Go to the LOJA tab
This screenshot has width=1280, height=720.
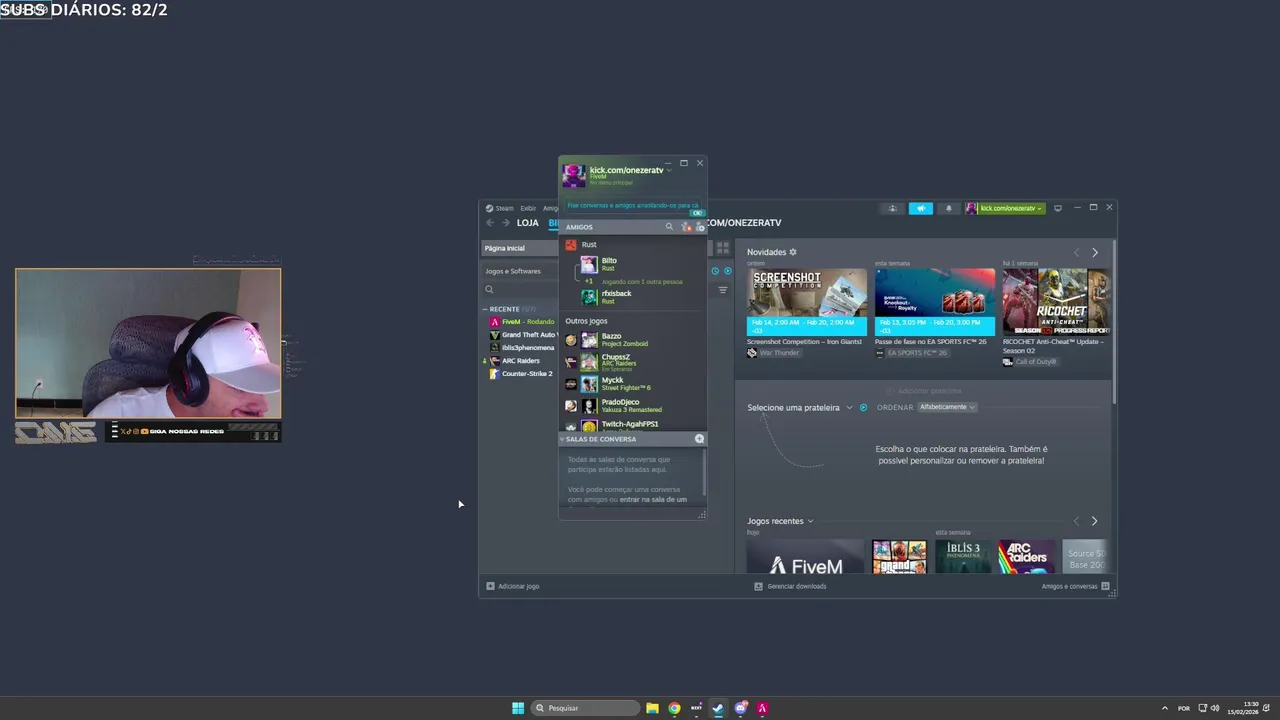[x=528, y=223]
